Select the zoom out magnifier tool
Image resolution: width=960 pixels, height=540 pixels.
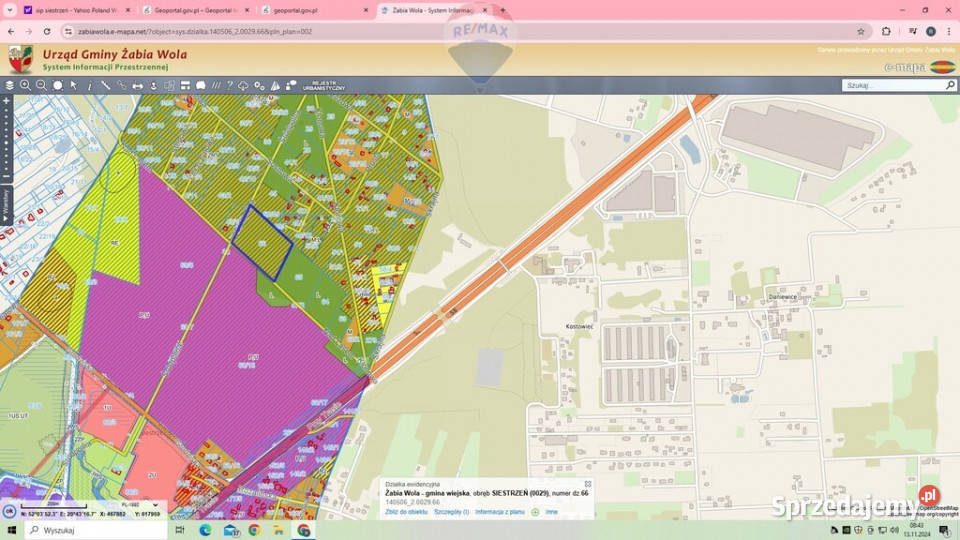point(42,86)
